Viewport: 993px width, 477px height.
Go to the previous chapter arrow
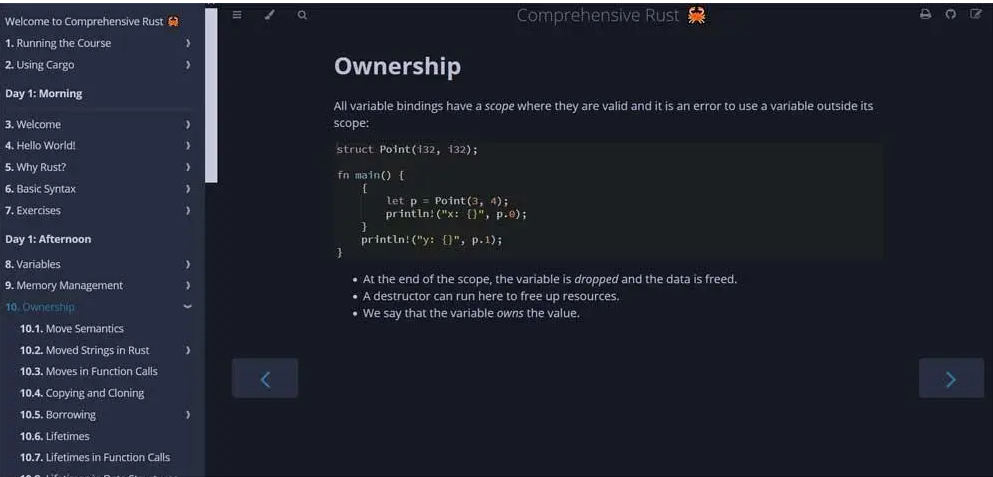[265, 378]
